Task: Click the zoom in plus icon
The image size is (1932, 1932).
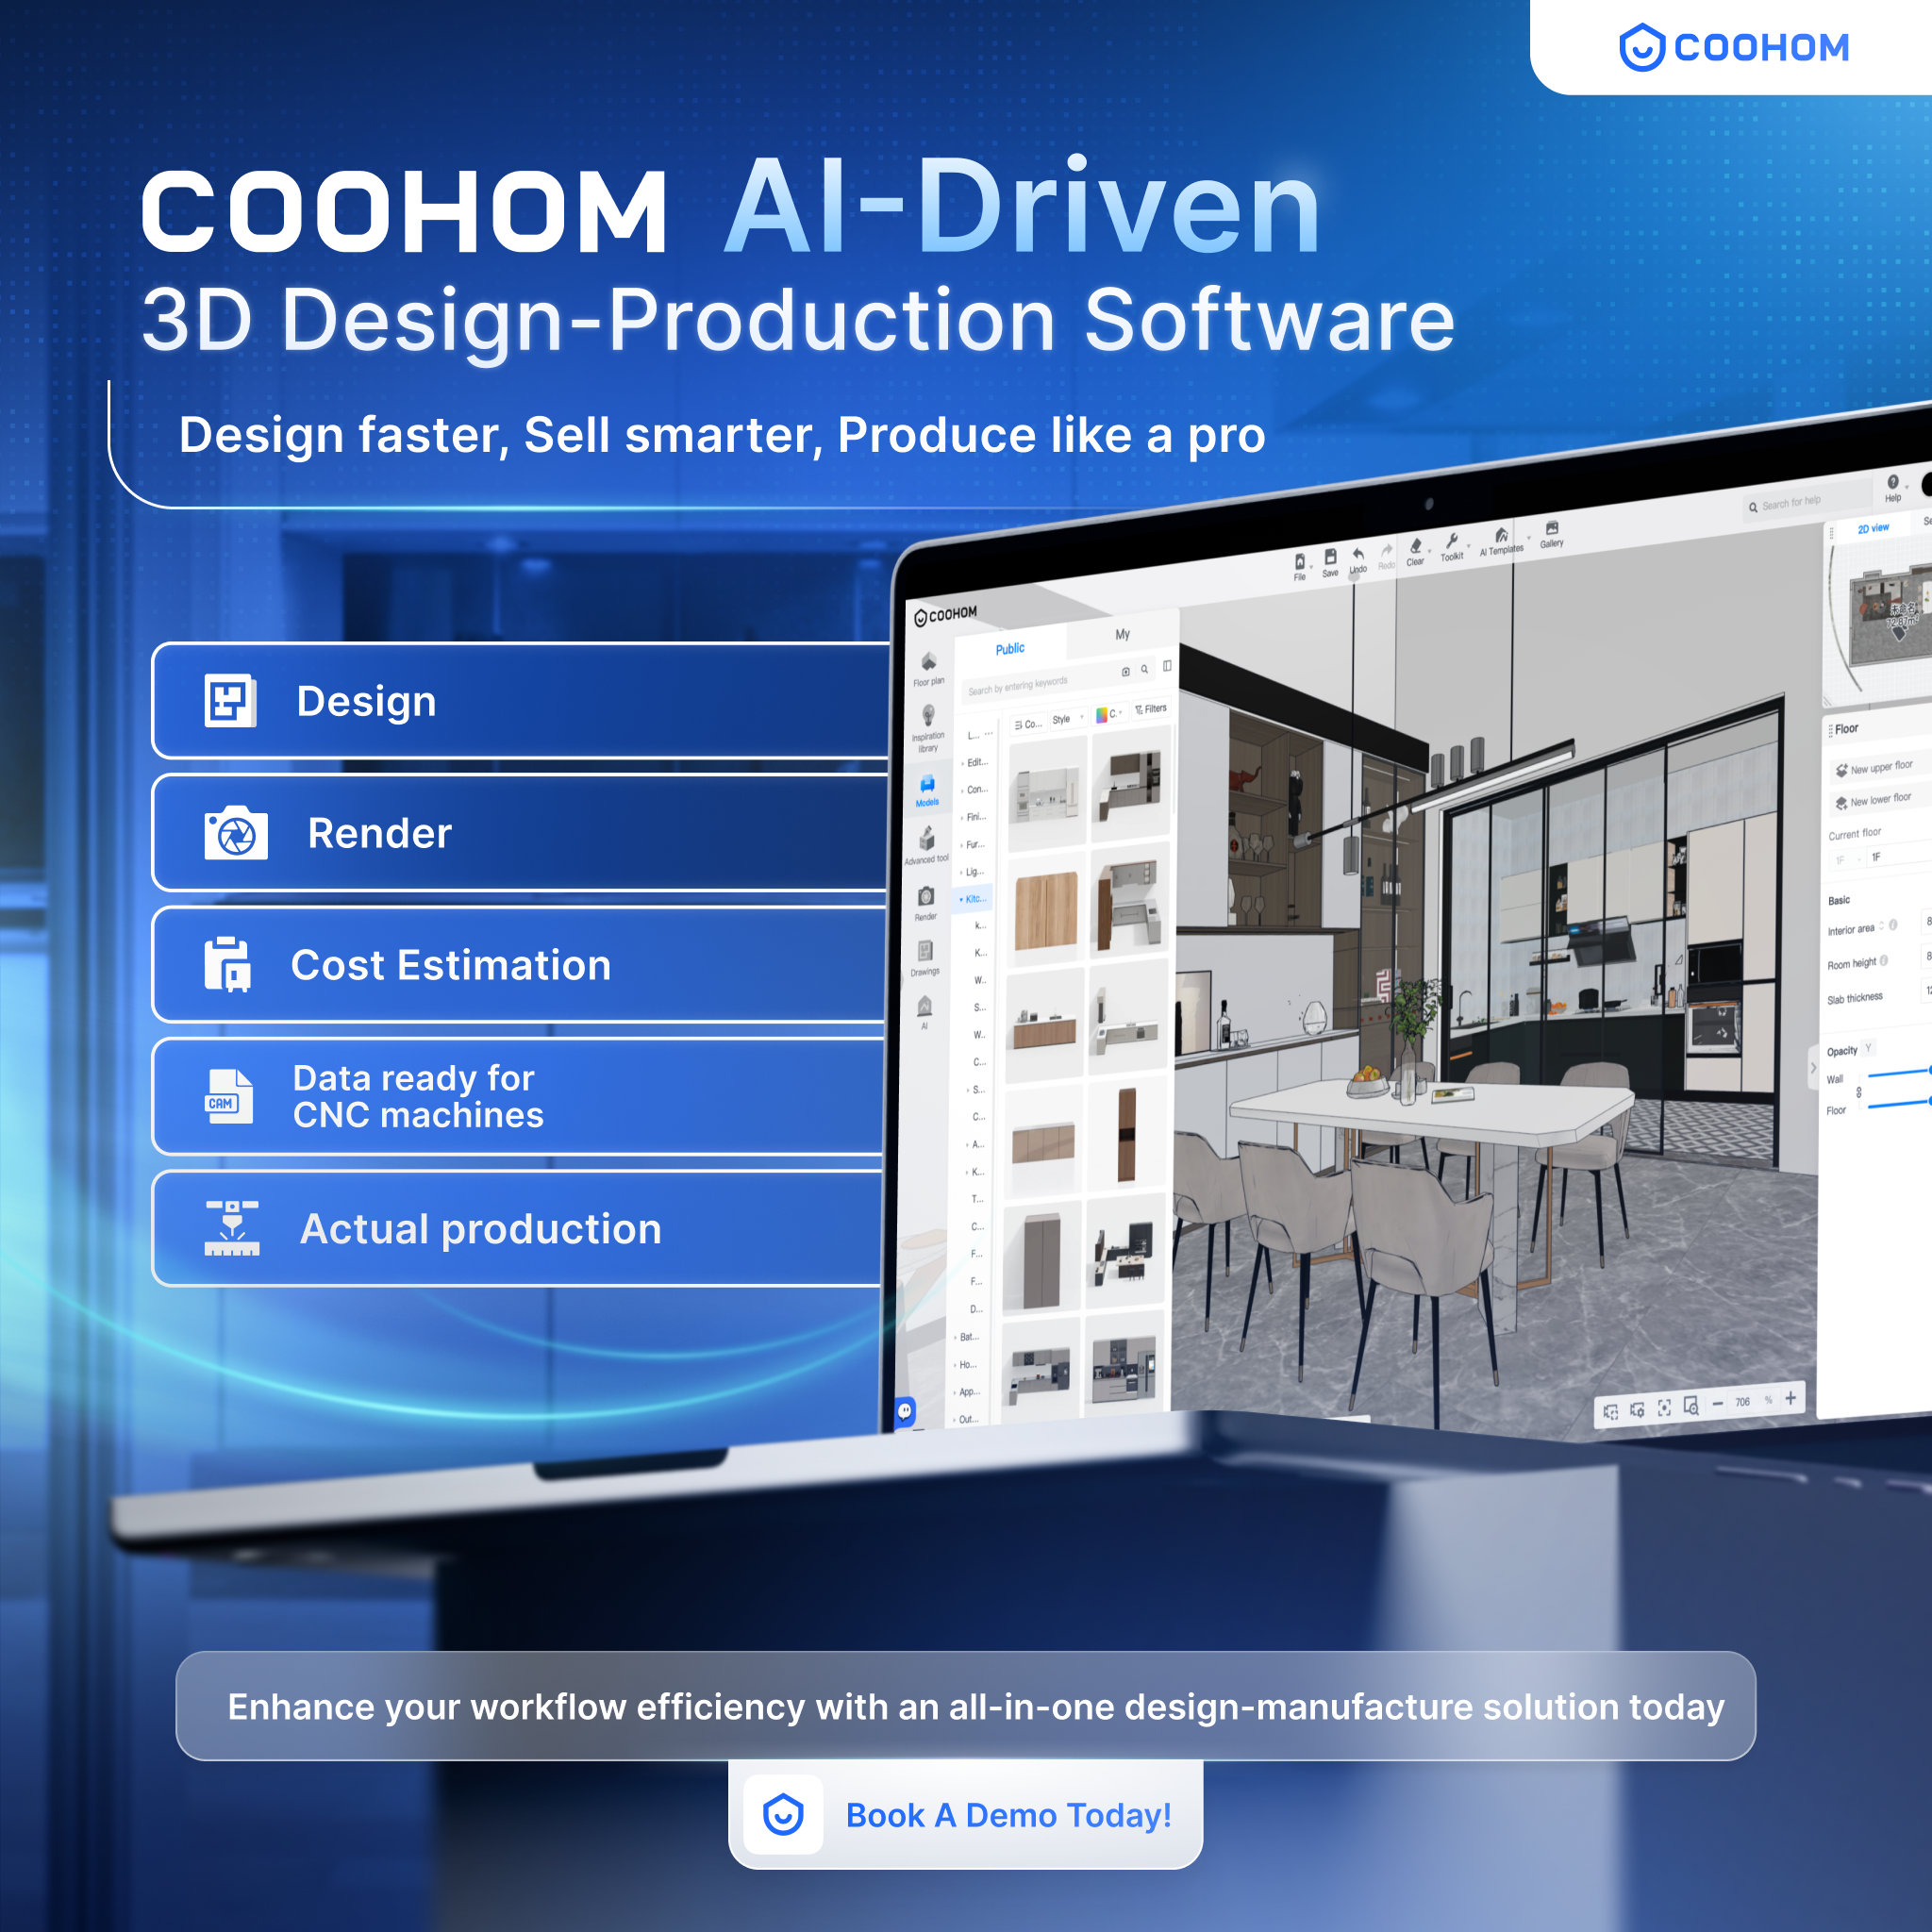Action: 1791,1398
